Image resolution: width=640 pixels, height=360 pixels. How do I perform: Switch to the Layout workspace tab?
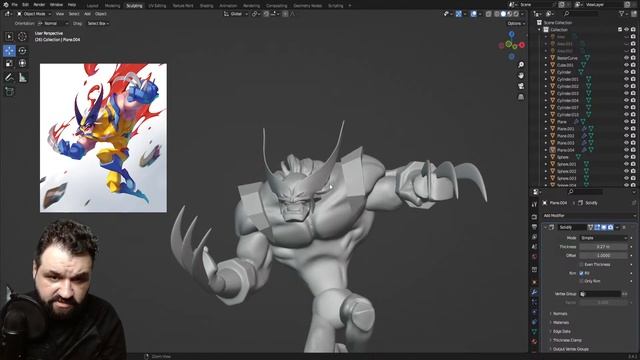93,6
